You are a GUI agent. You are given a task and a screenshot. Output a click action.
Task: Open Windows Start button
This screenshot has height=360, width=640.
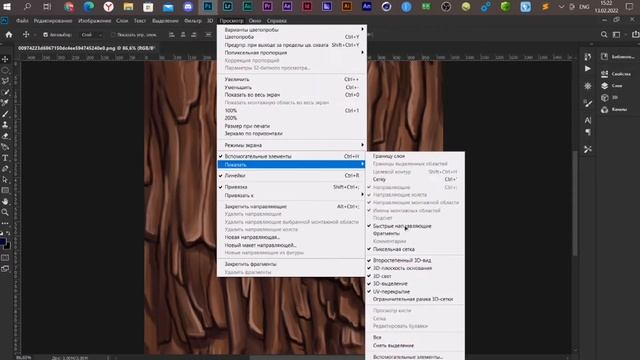coord(7,7)
